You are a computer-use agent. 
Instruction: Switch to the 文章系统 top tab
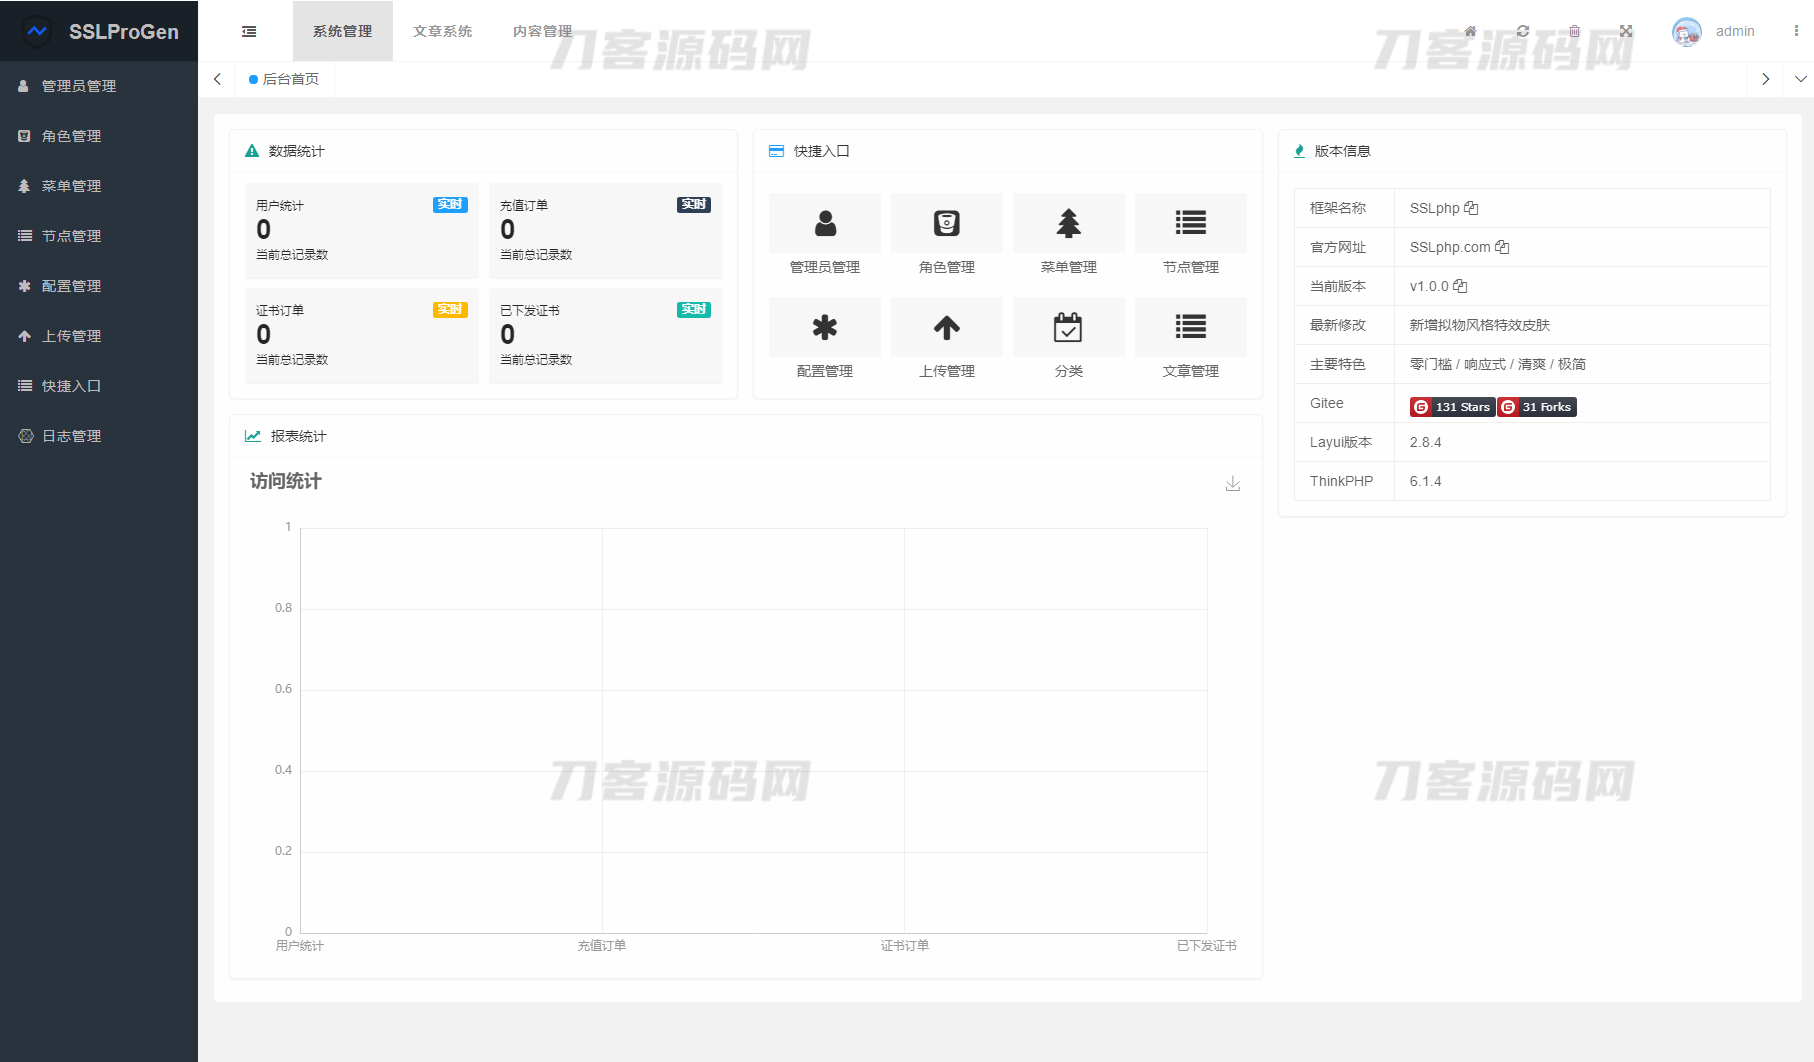(x=442, y=31)
